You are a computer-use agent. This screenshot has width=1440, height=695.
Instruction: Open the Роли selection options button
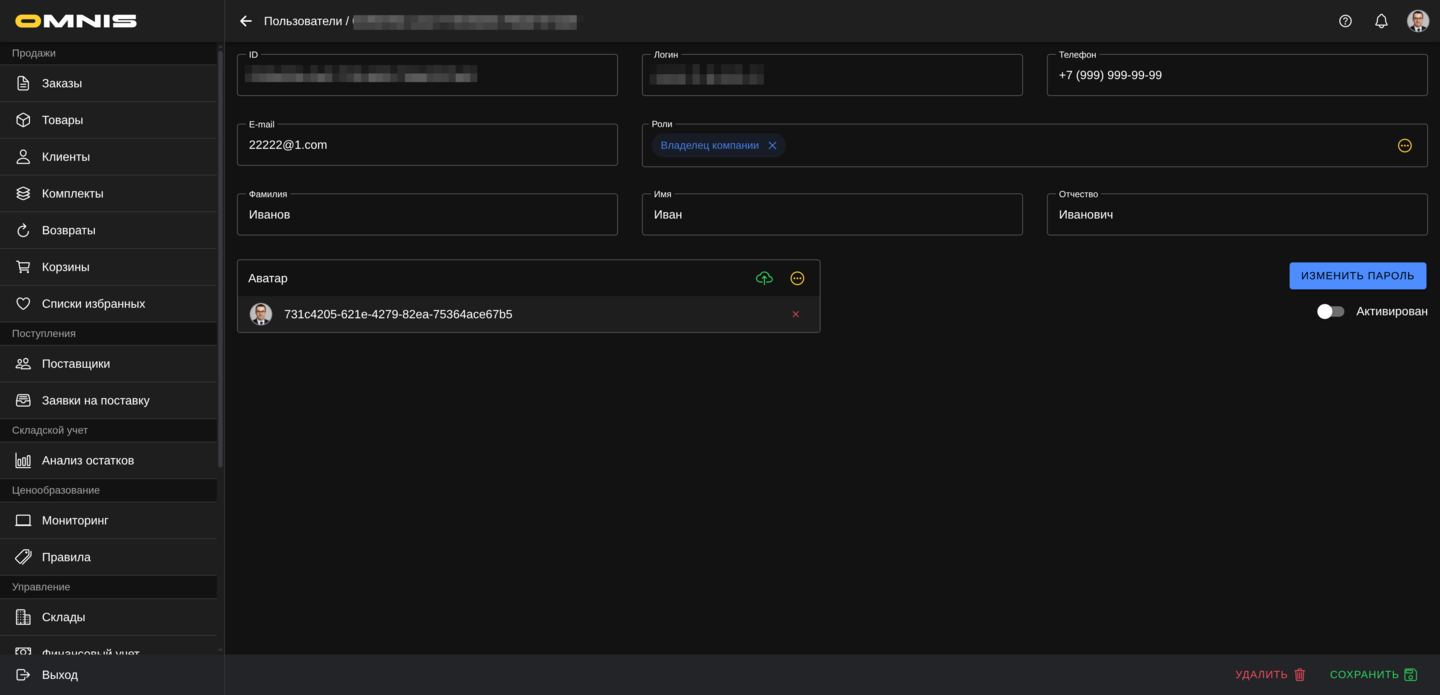[1404, 146]
